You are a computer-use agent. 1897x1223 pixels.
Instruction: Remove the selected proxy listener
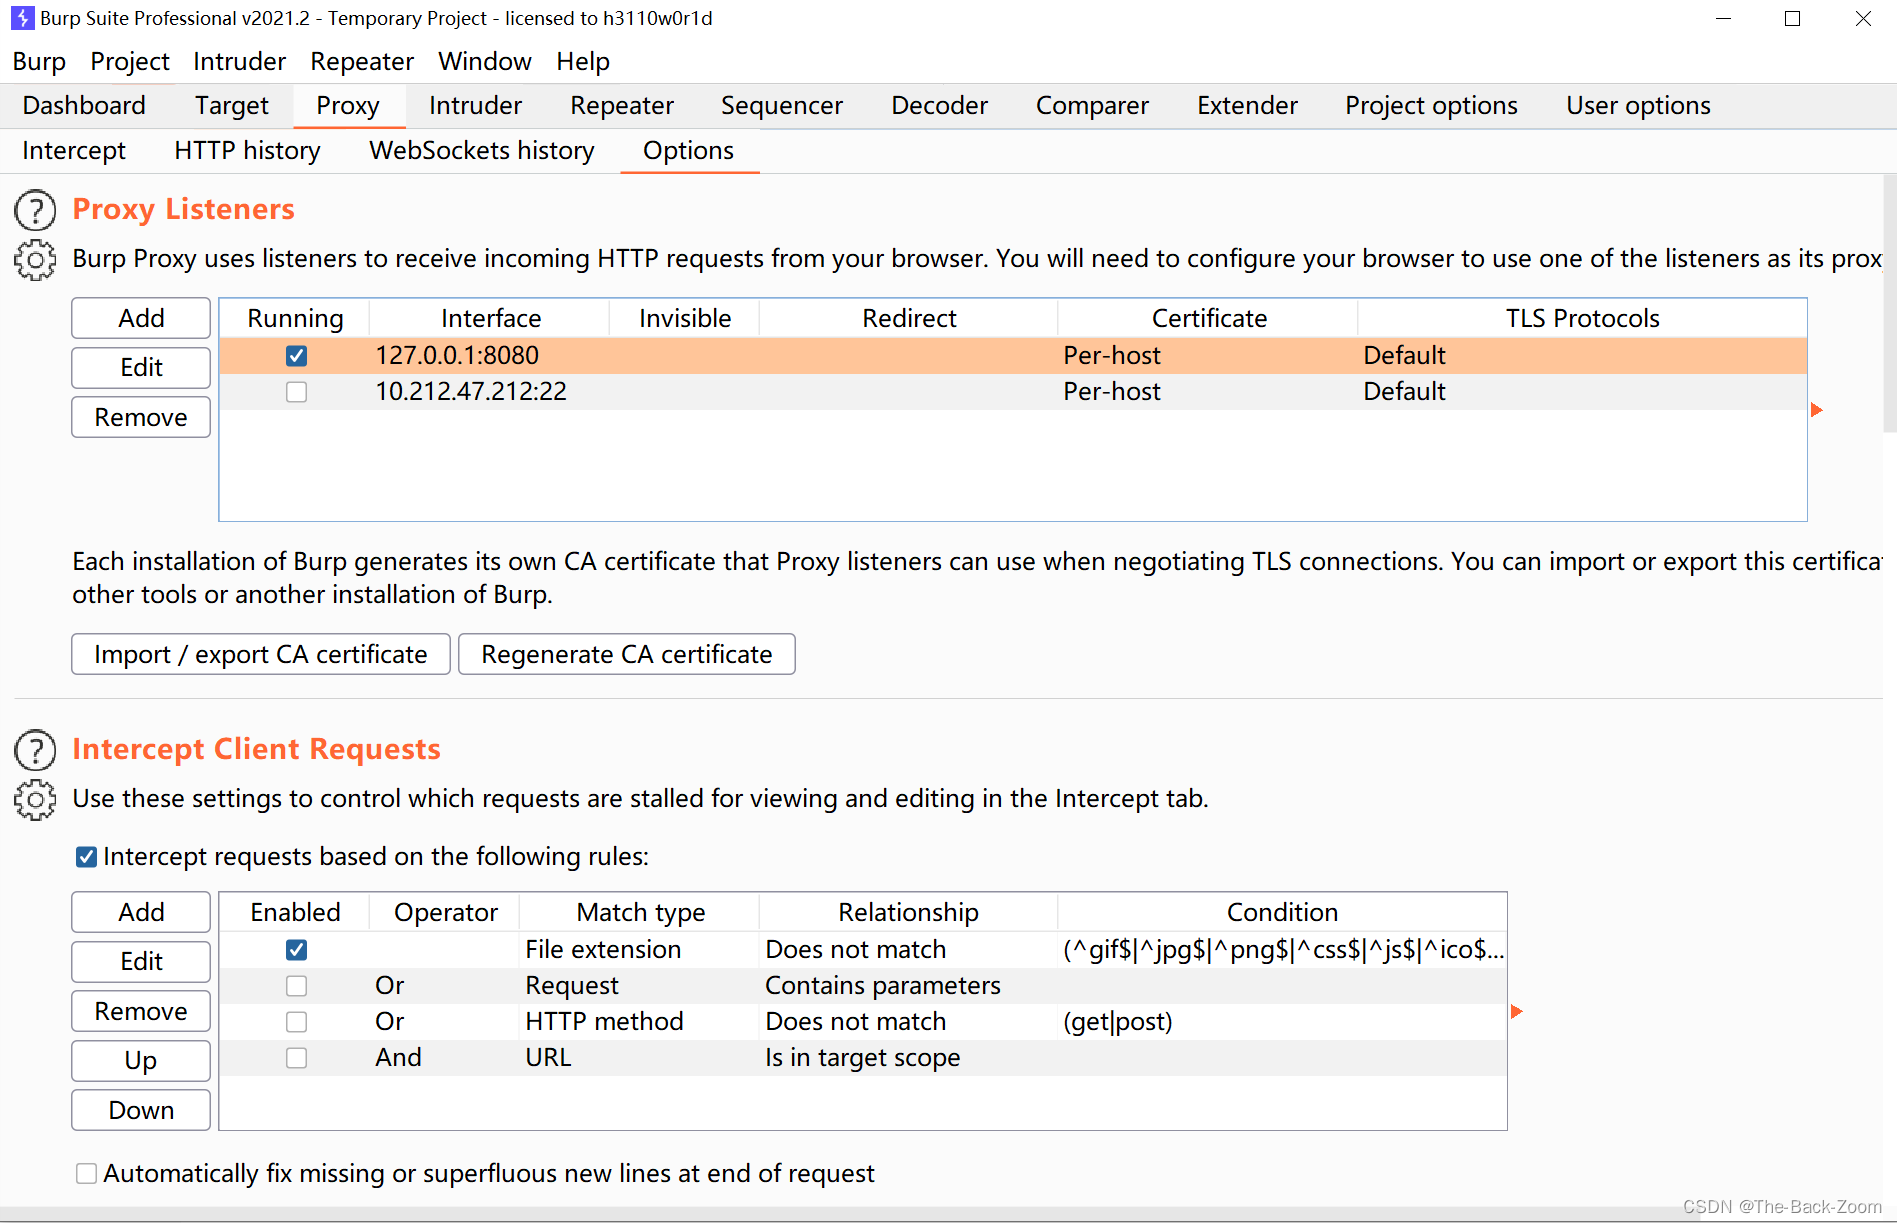pyautogui.click(x=141, y=418)
